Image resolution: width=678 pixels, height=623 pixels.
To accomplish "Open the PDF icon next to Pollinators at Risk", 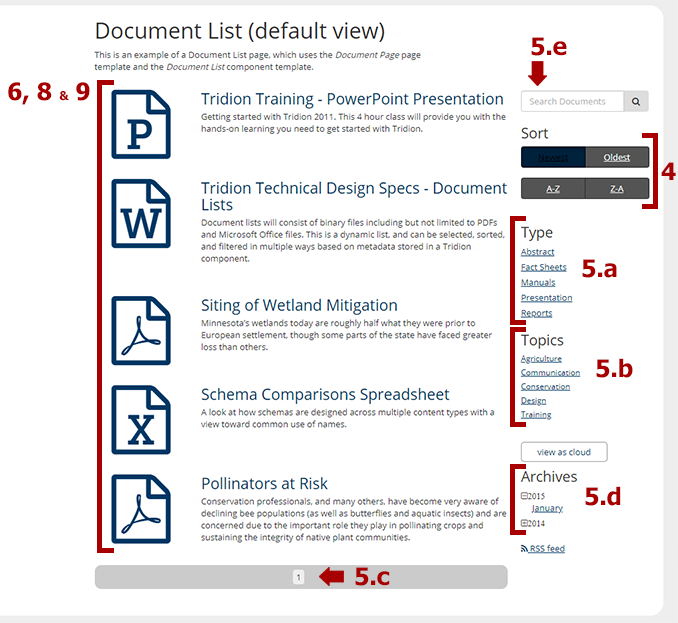I will (x=141, y=511).
